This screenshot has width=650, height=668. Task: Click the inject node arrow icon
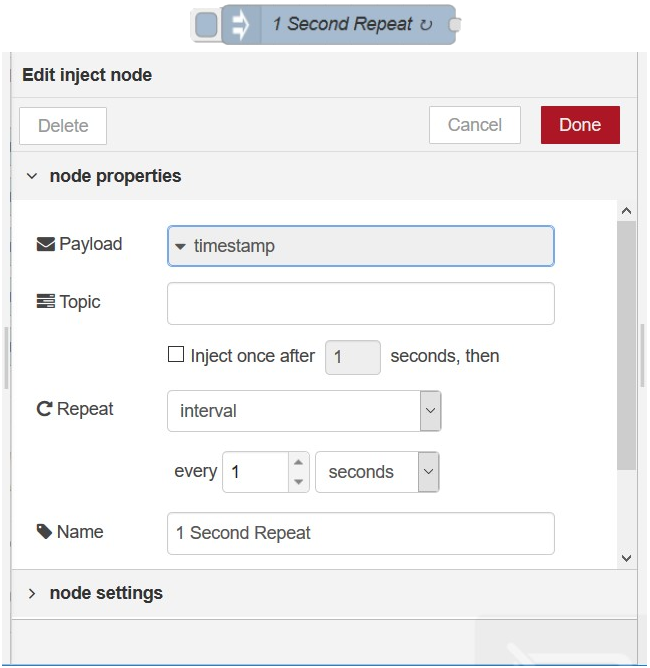(240, 25)
